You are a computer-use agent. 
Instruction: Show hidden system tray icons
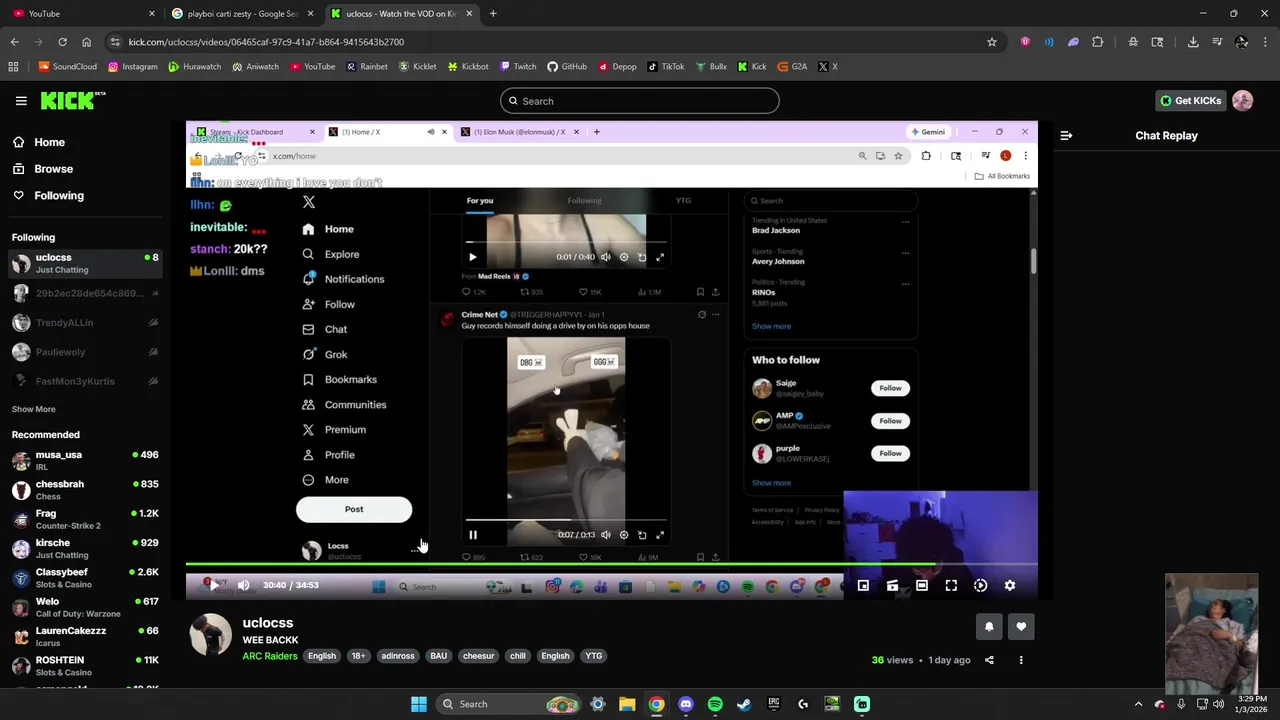click(x=1138, y=704)
